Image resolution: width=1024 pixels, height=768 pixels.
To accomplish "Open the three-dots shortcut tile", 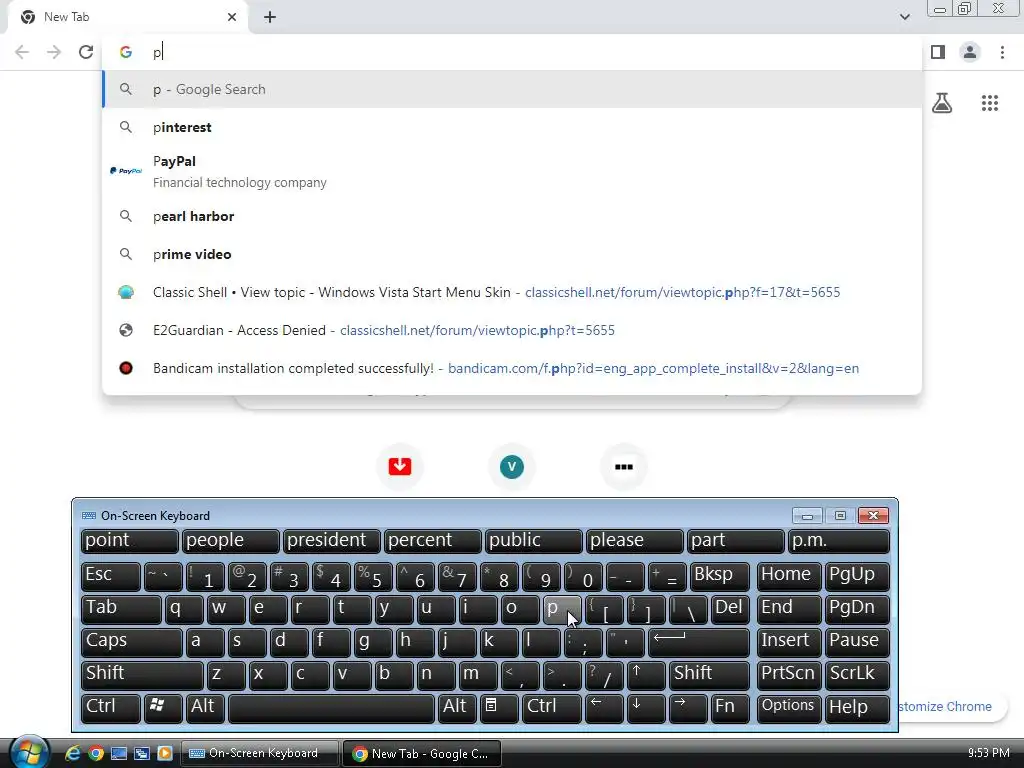I will pos(624,466).
